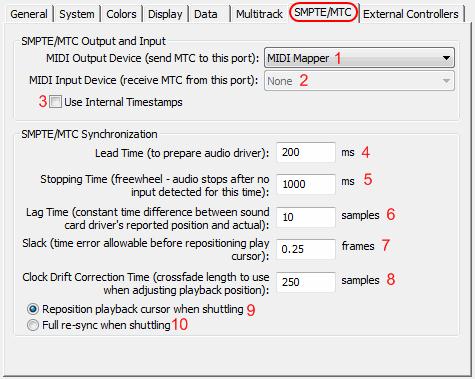Open the MIDI Input Device None dropdown
The height and width of the screenshot is (379, 475).
coord(359,81)
